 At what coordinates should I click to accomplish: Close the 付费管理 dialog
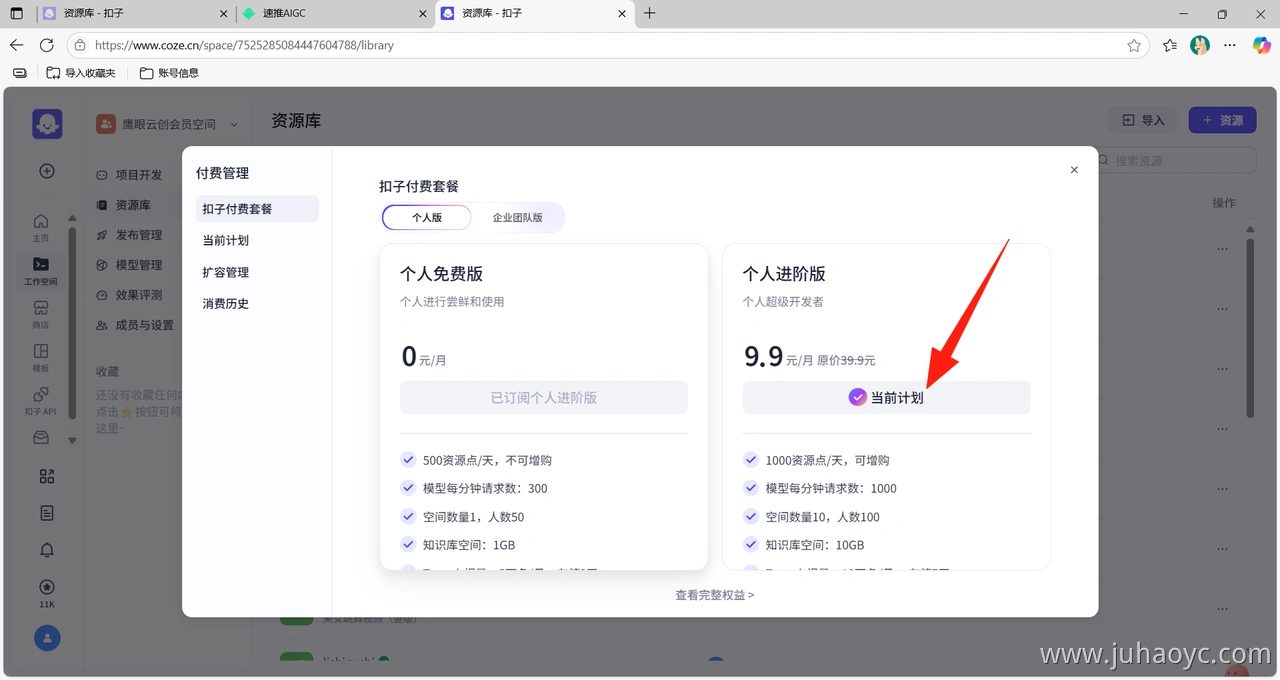(1074, 170)
